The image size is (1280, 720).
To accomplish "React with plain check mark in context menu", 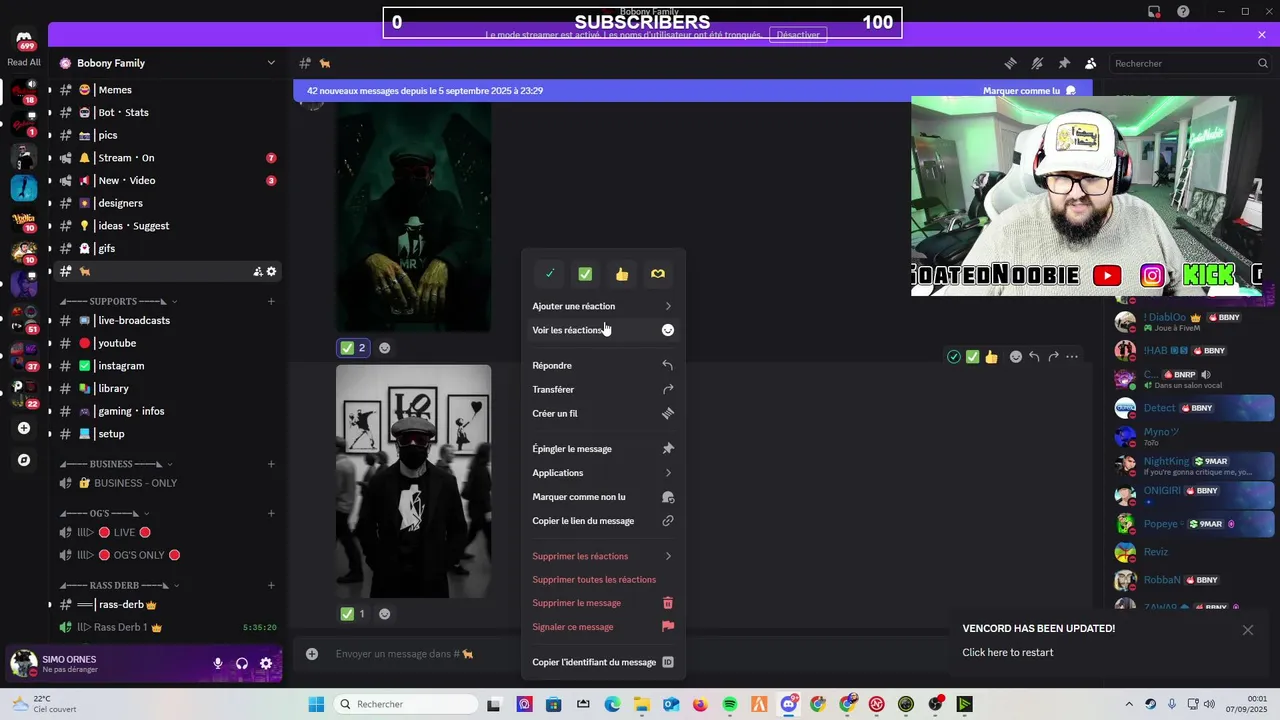I will pos(549,274).
